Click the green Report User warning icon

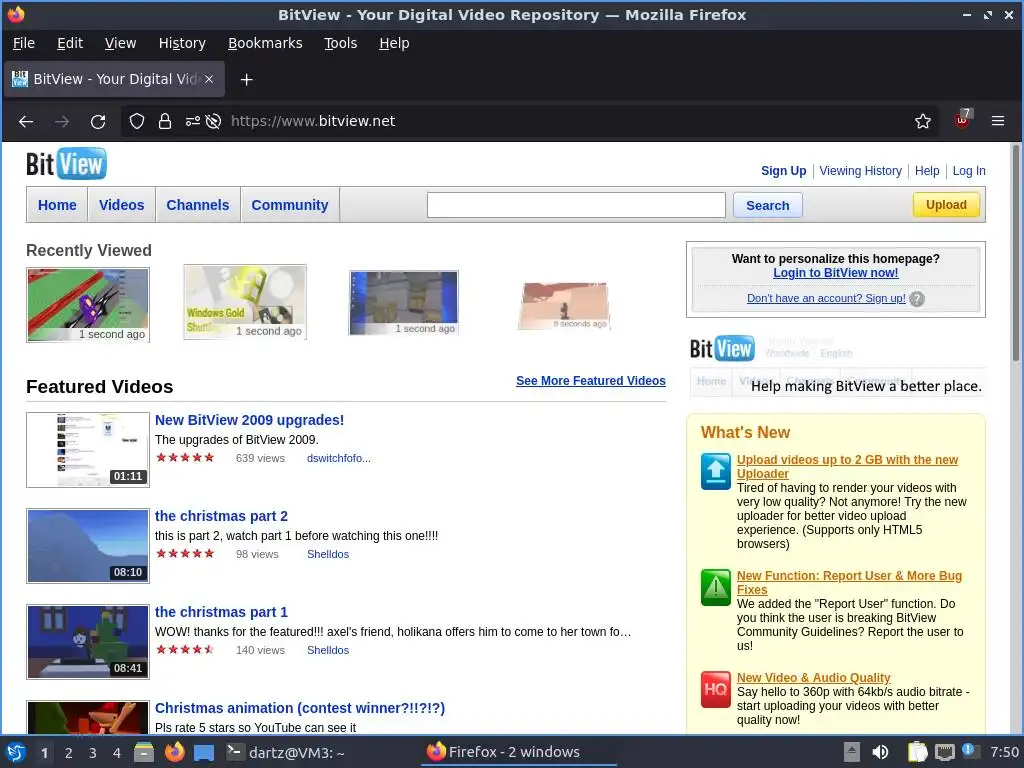716,587
